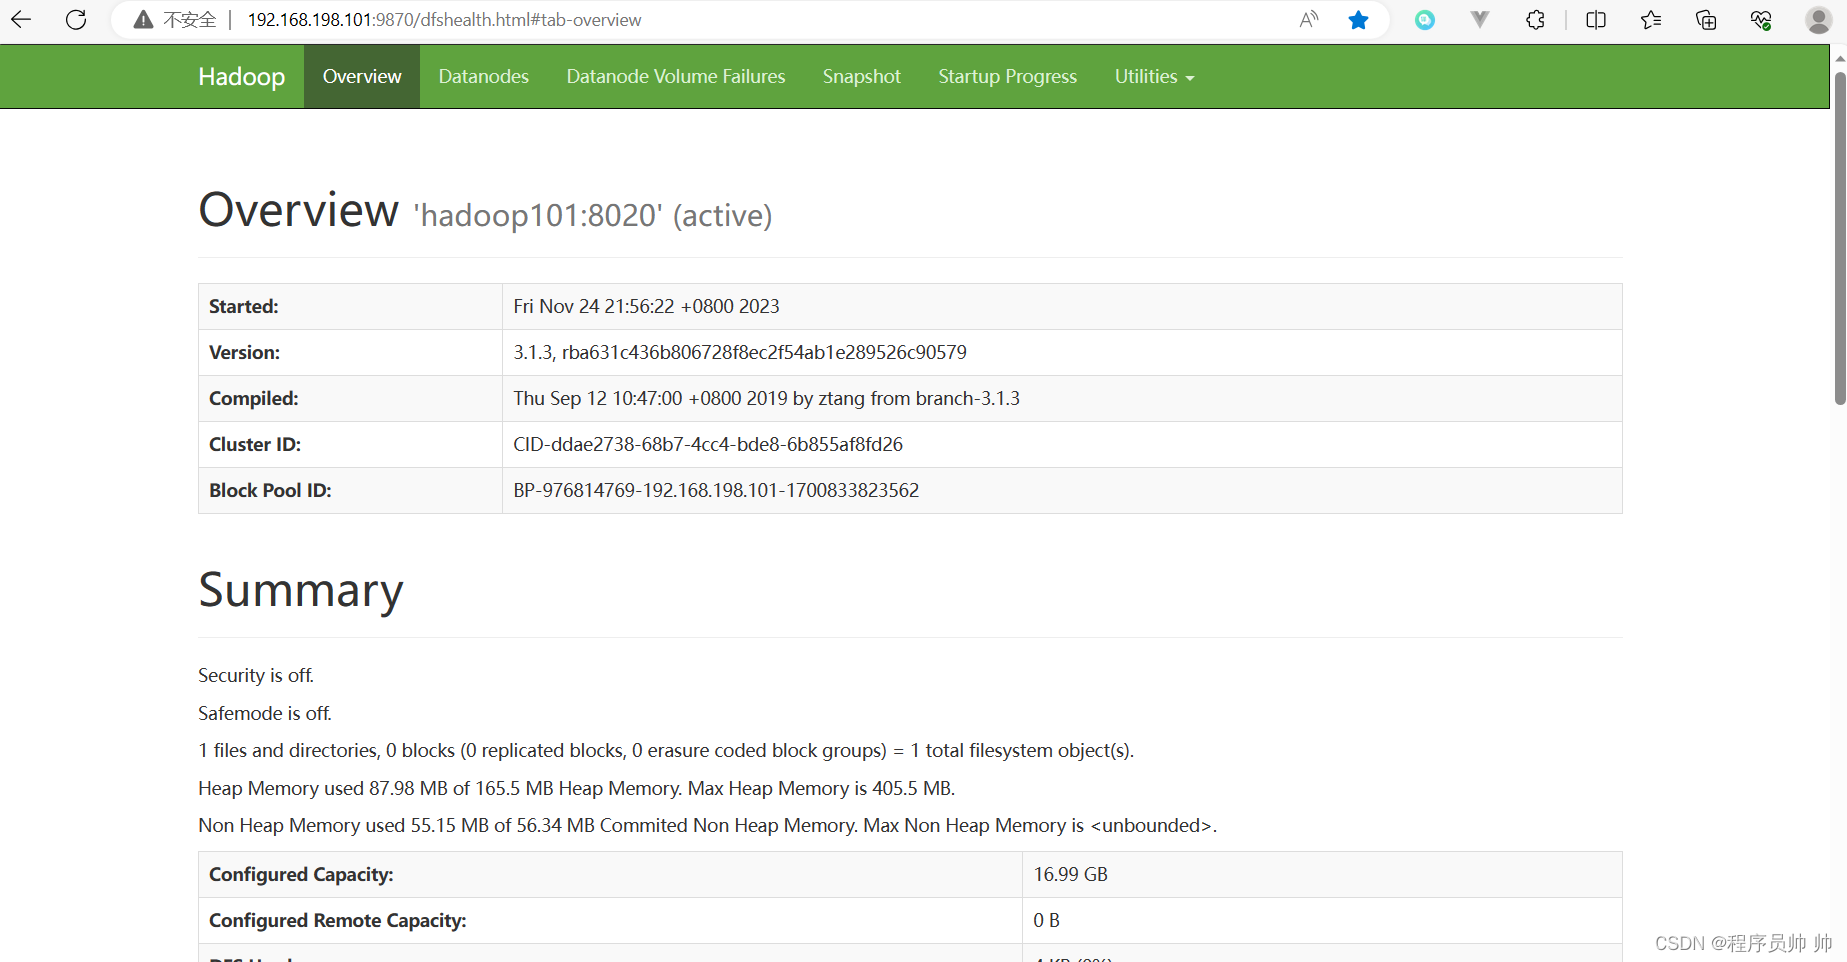1847x962 pixels.
Task: Open the read aloud icon in address bar
Action: pos(1309,19)
